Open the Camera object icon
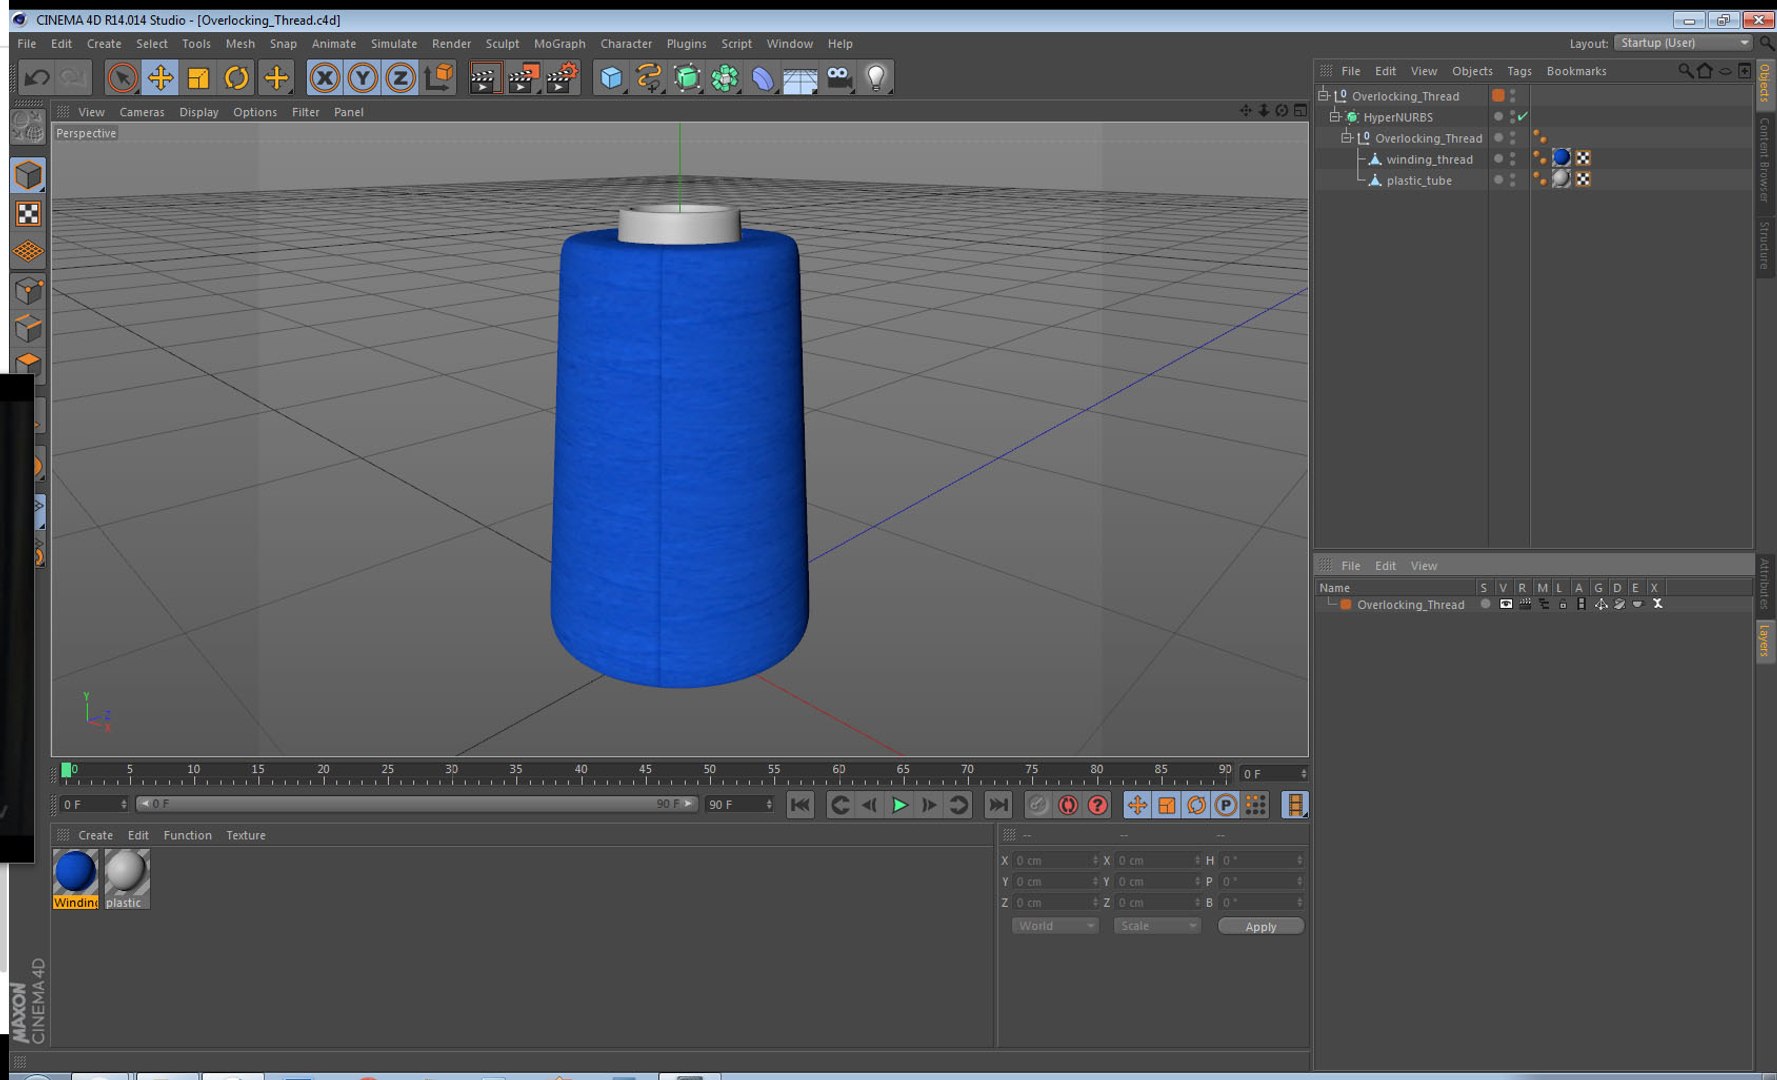The height and width of the screenshot is (1080, 1777). click(x=839, y=78)
